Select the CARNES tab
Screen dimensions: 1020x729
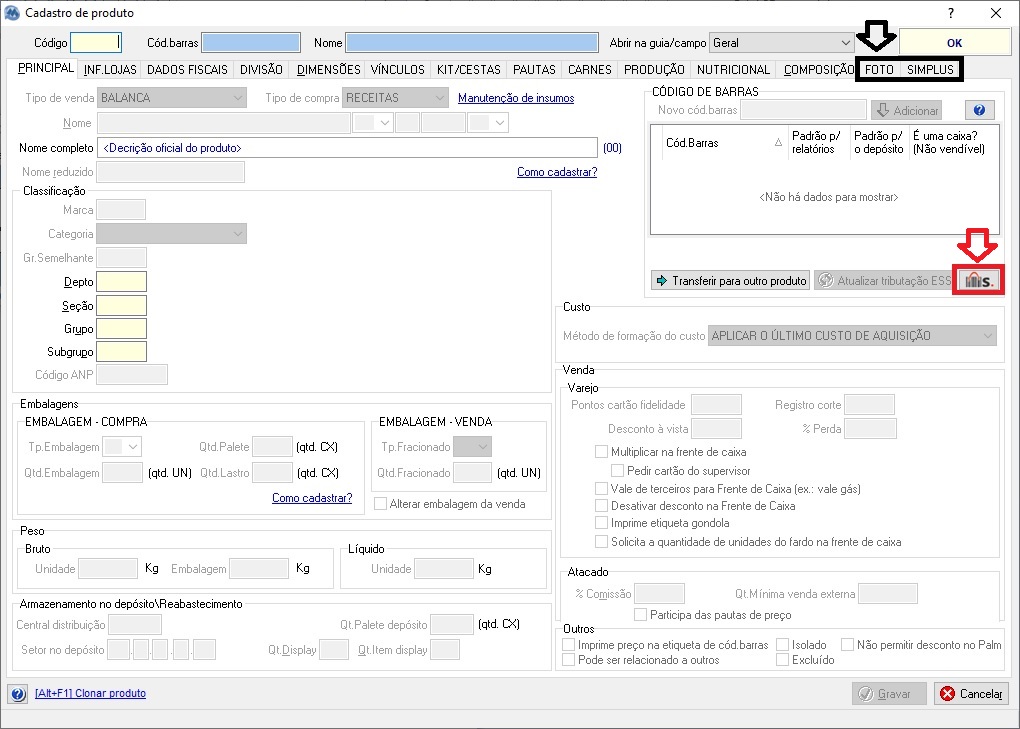tap(590, 70)
